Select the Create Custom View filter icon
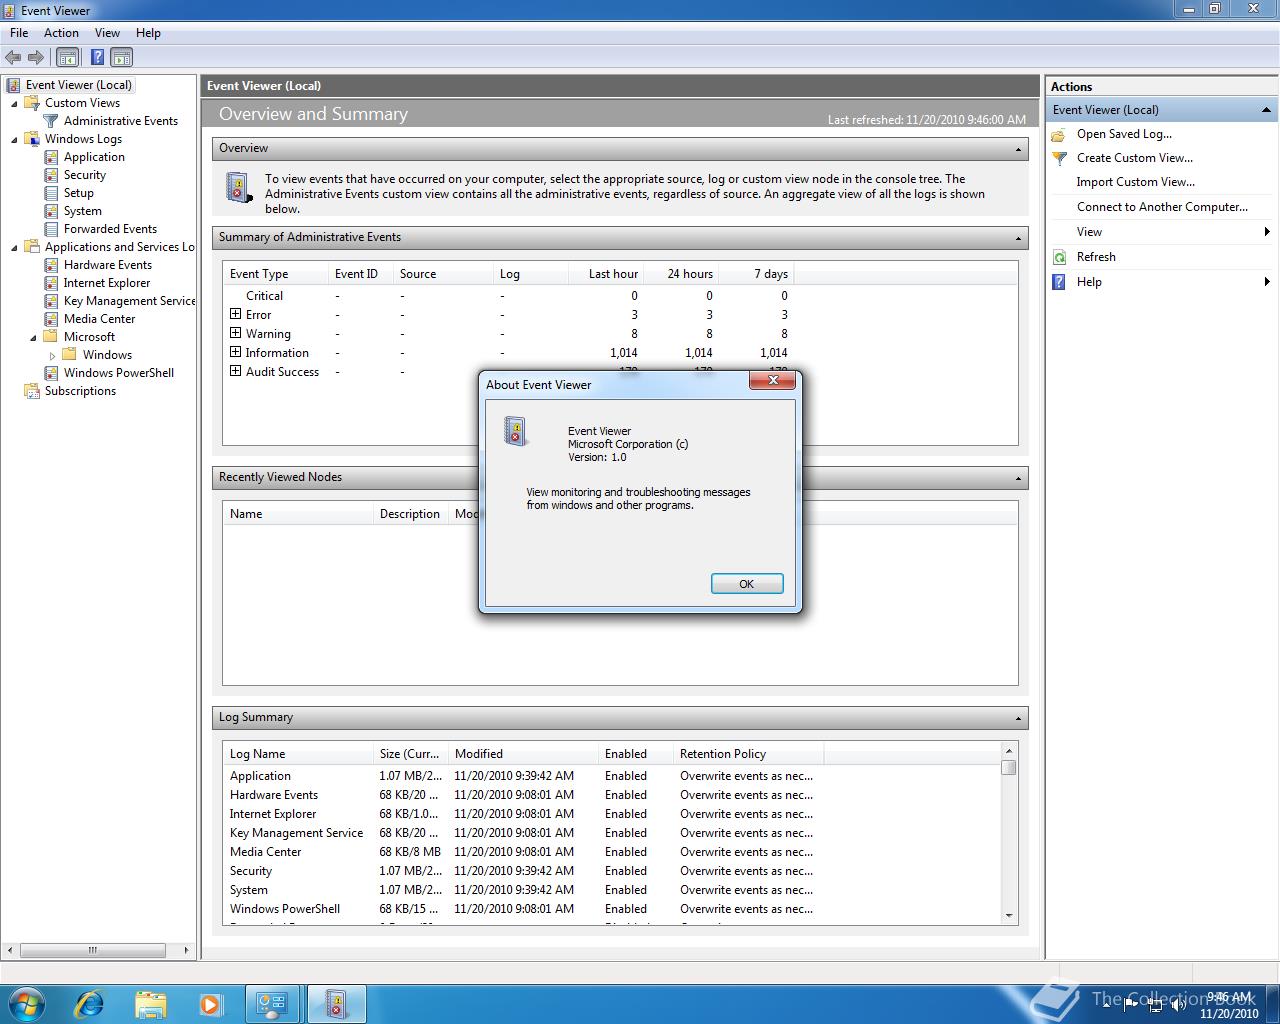Image resolution: width=1280 pixels, height=1024 pixels. [1059, 158]
